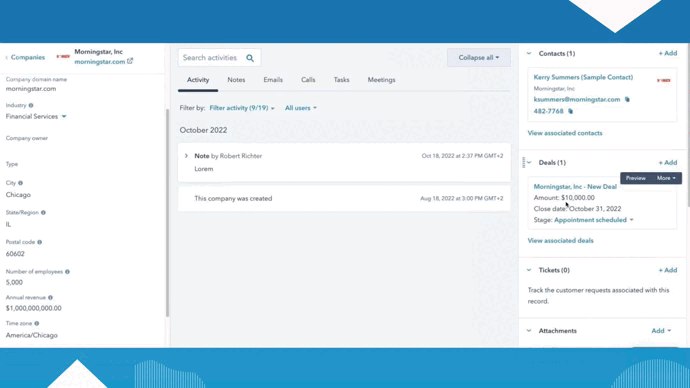Open the All users filter dropdown
The height and width of the screenshot is (388, 690).
(301, 108)
